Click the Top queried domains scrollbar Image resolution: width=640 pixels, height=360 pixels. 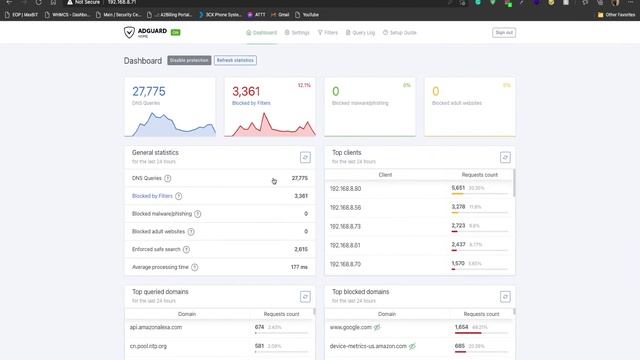(x=314, y=311)
